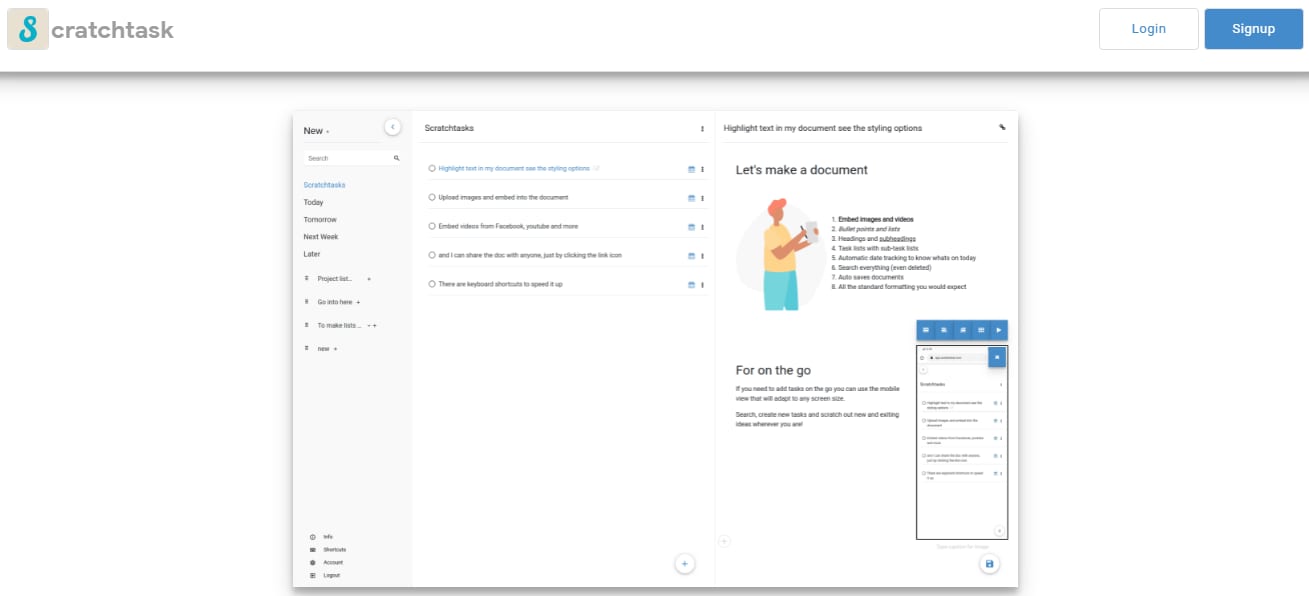Open three-dot menu for 'Highlight text' task

click(702, 169)
